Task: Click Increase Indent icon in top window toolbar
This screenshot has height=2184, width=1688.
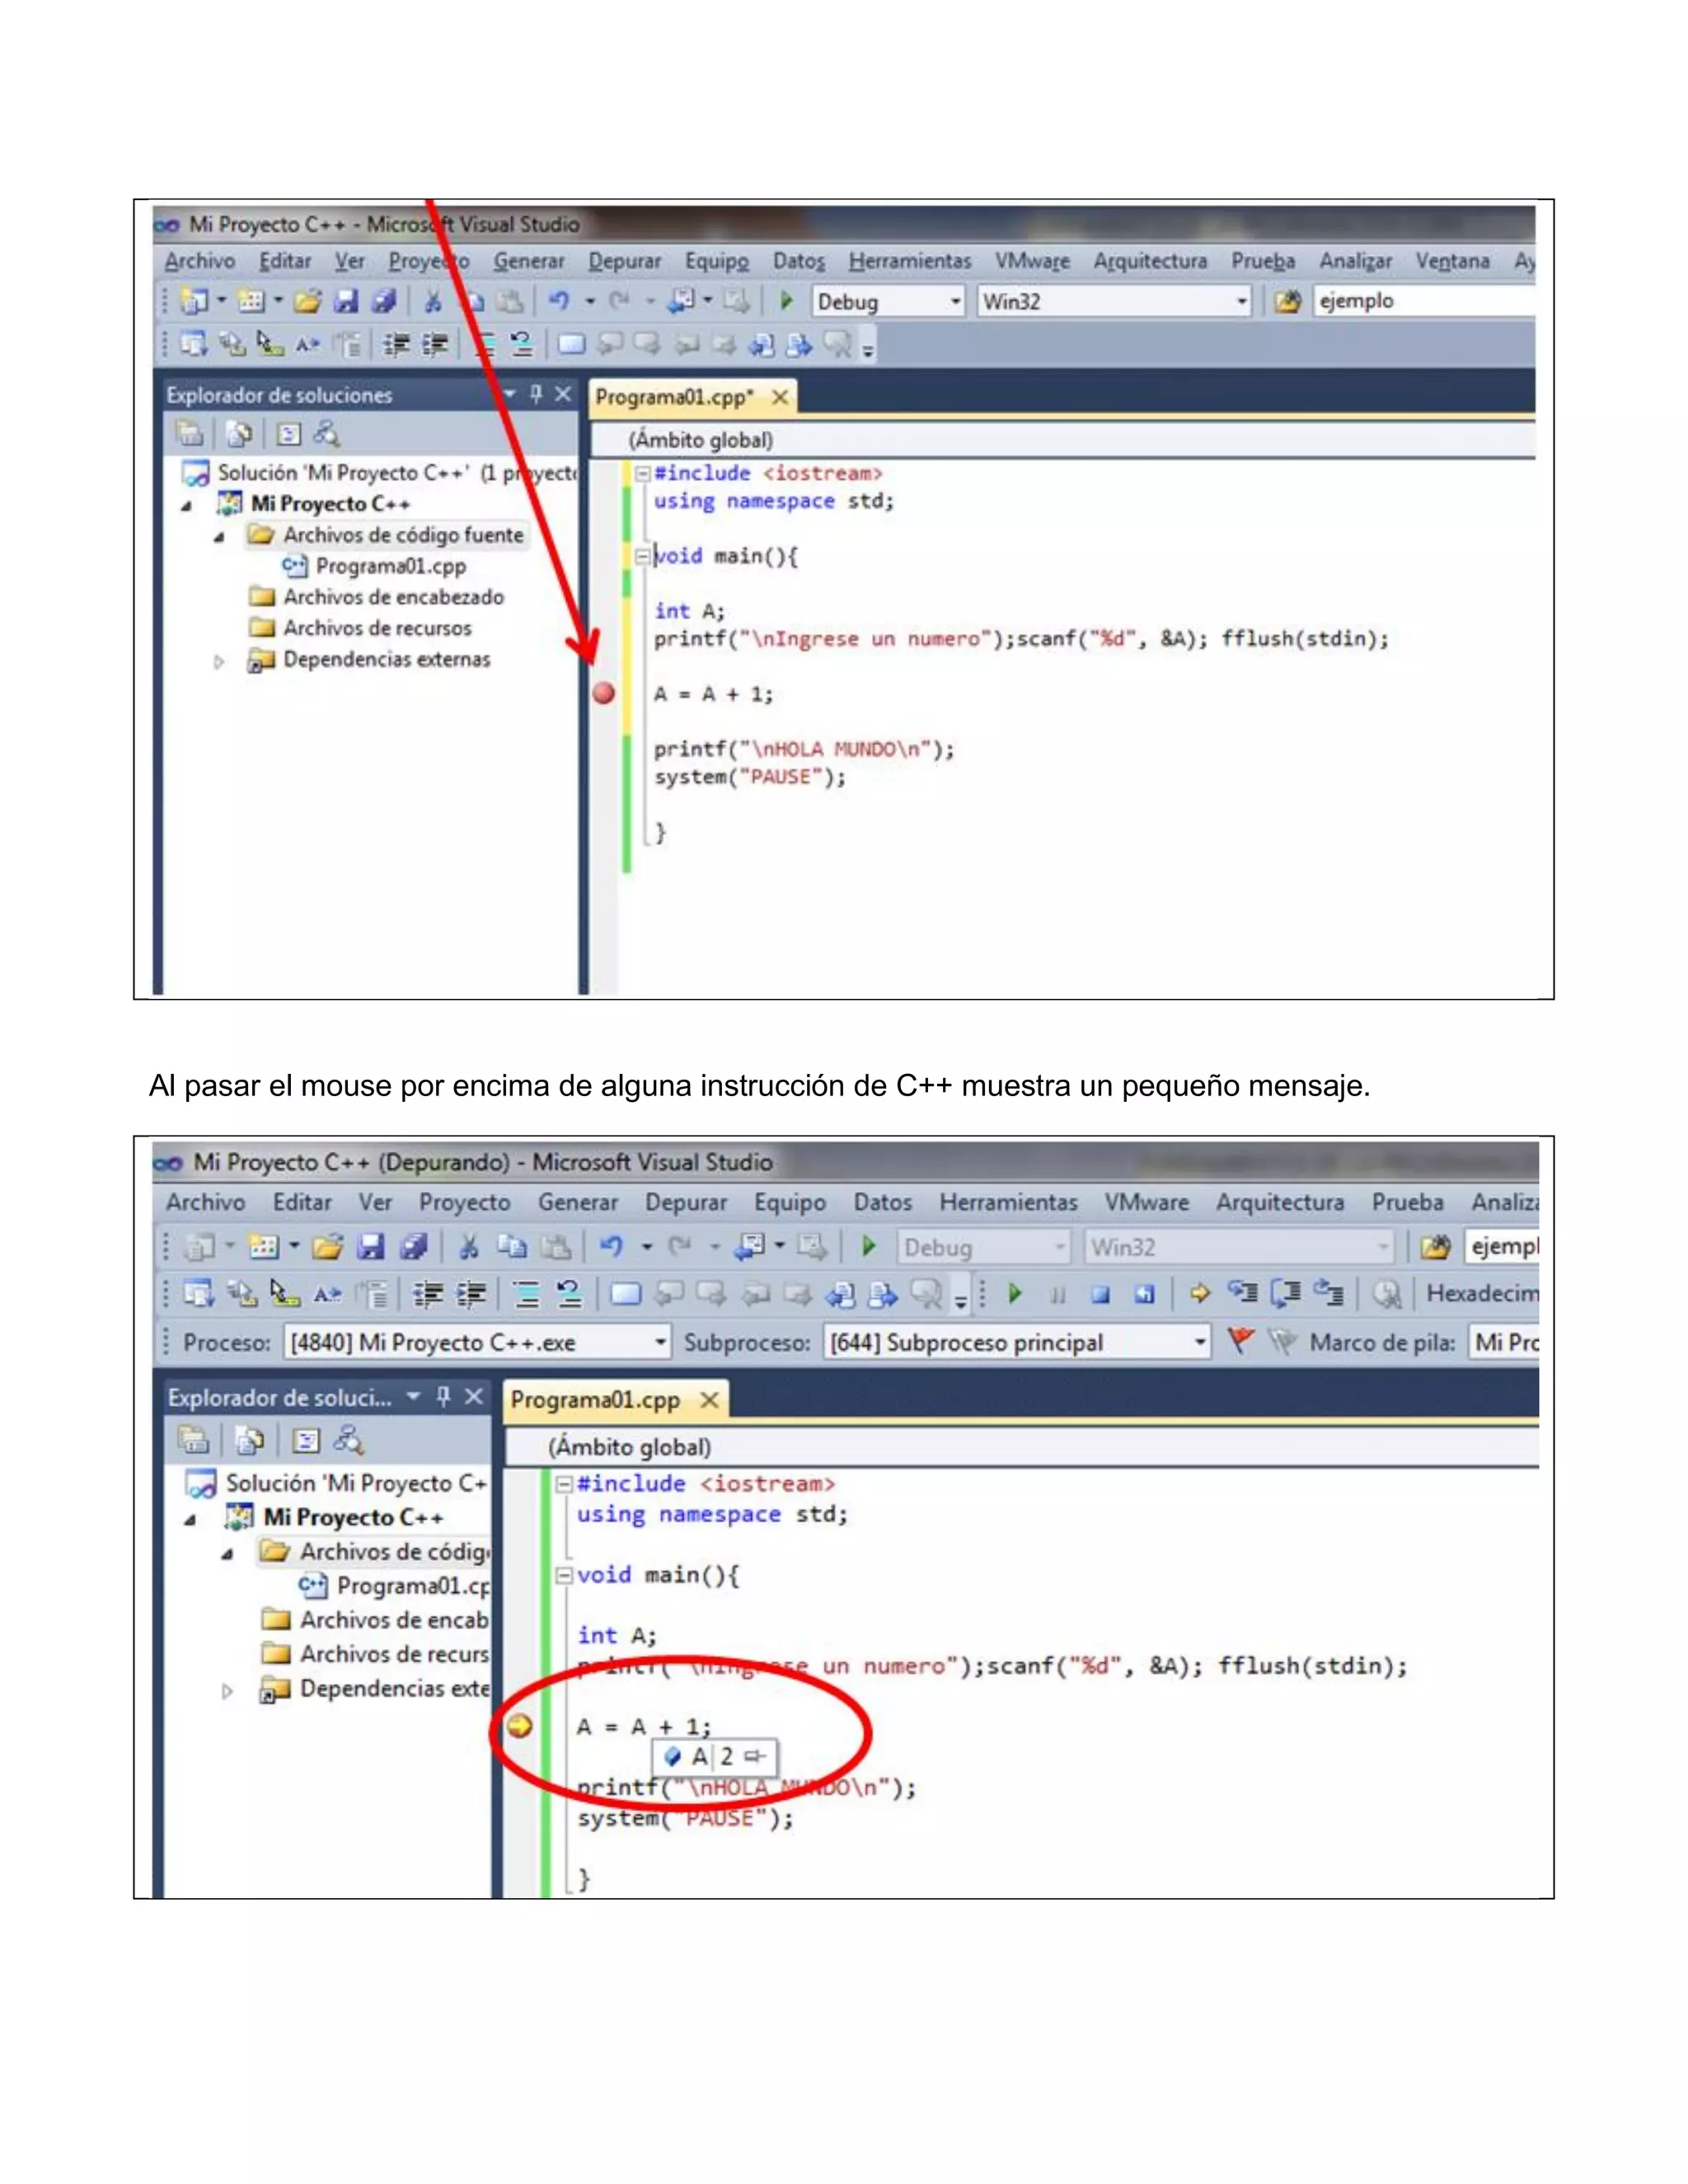Action: tap(434, 345)
